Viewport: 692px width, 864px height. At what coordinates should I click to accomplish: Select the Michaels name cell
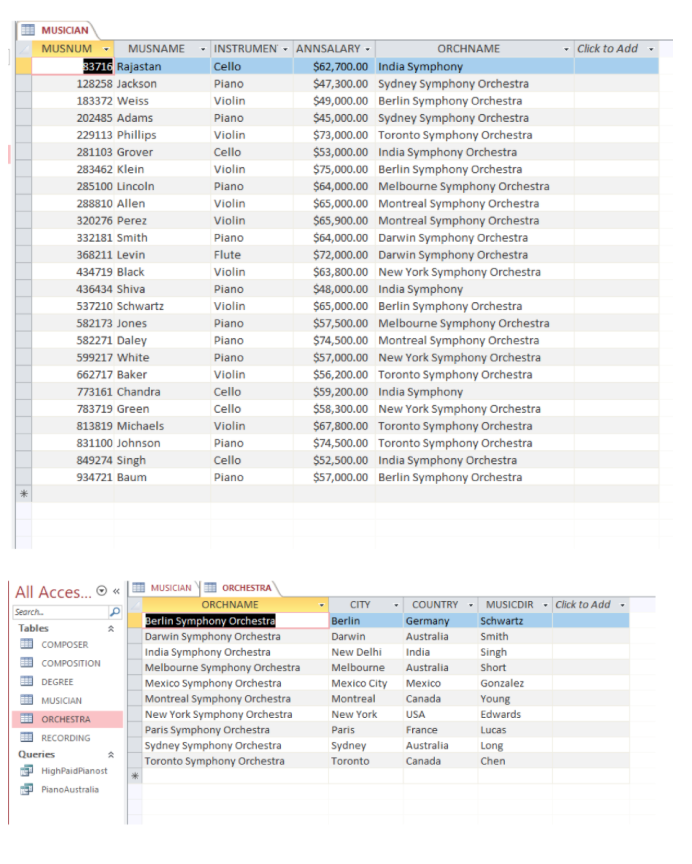coord(162,426)
